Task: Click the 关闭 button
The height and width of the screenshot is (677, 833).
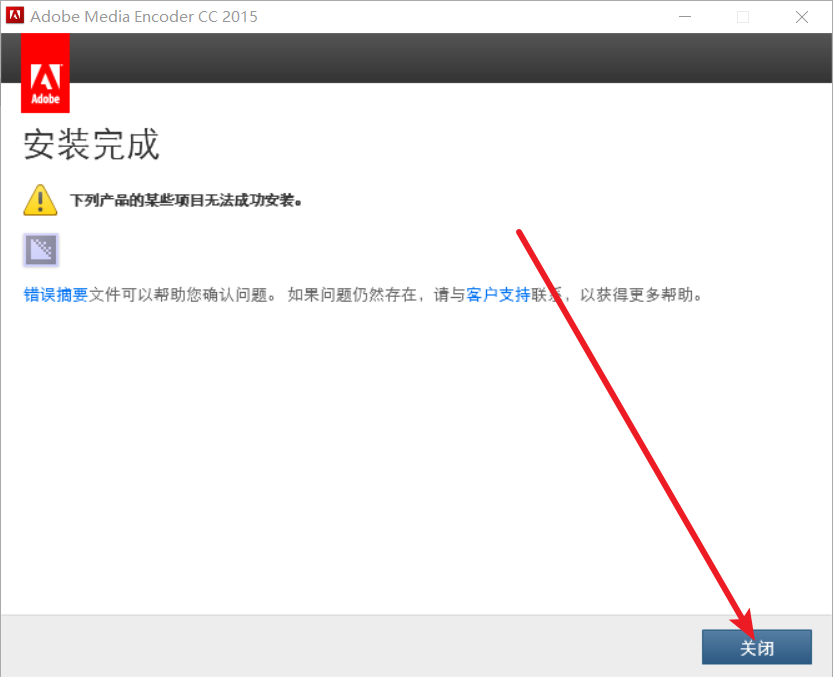Action: pos(756,647)
